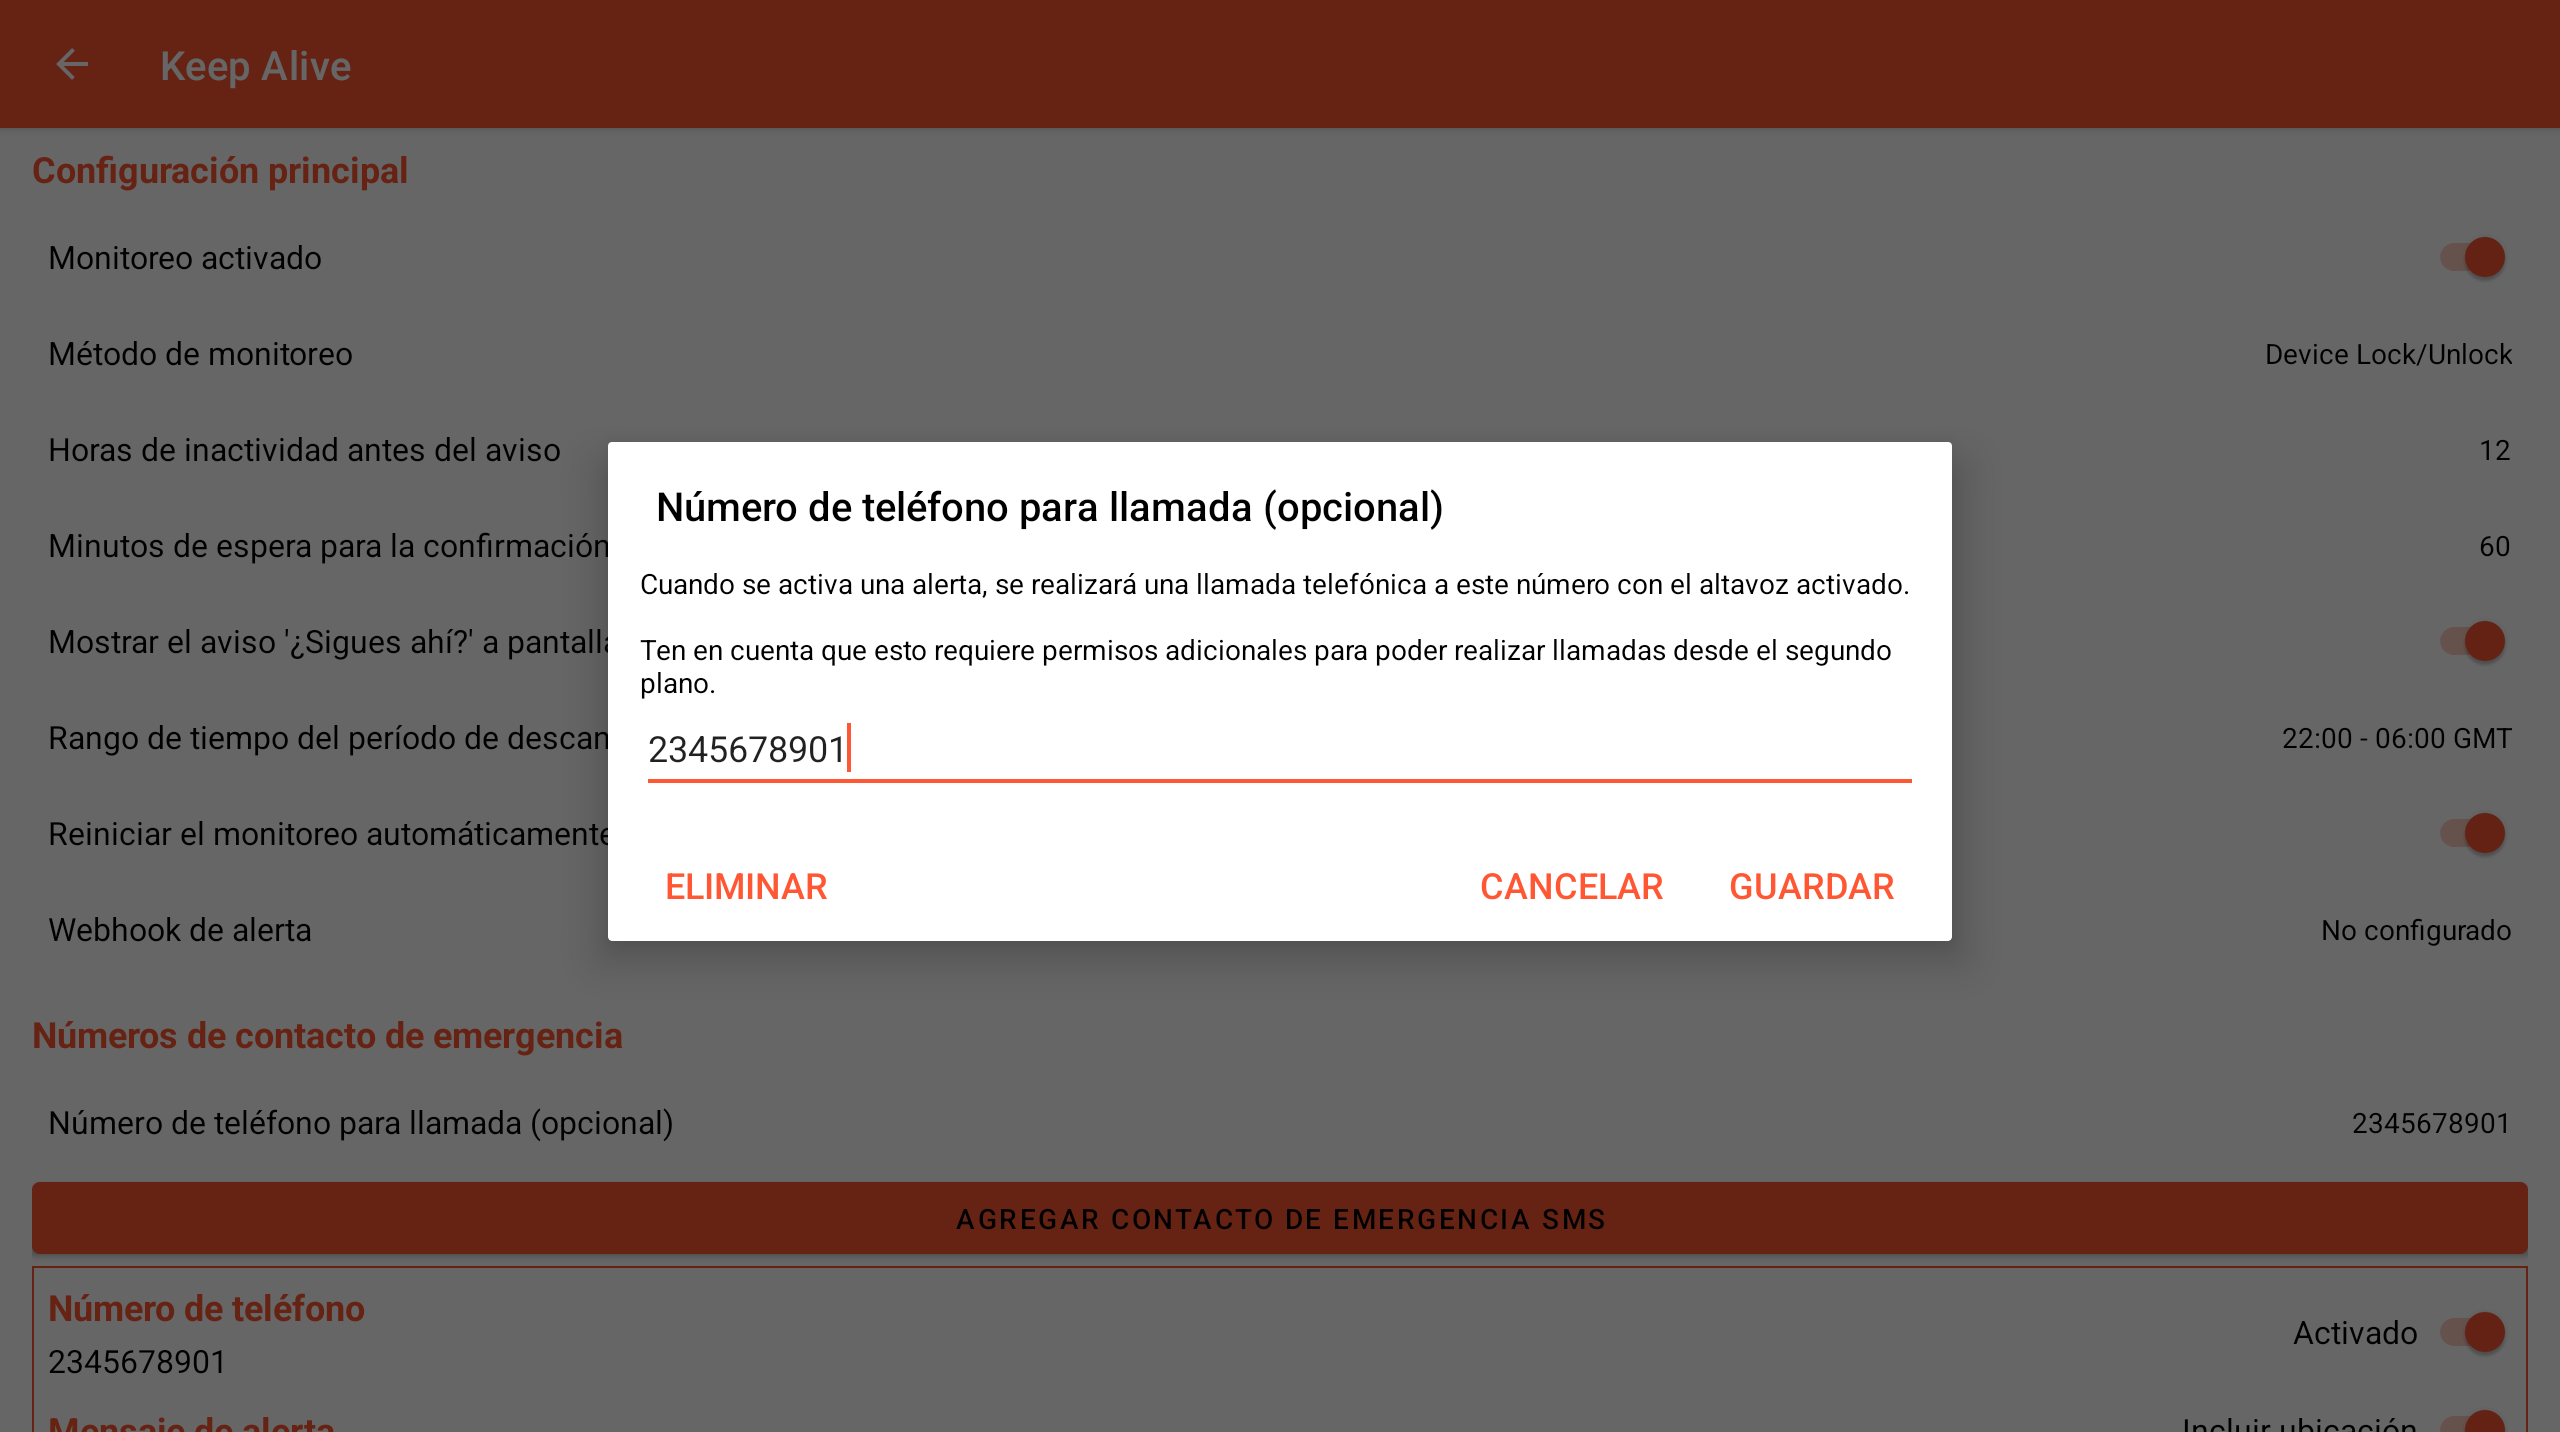Click the 'Monitoreo activado' label
The height and width of the screenshot is (1432, 2560).
[x=185, y=258]
